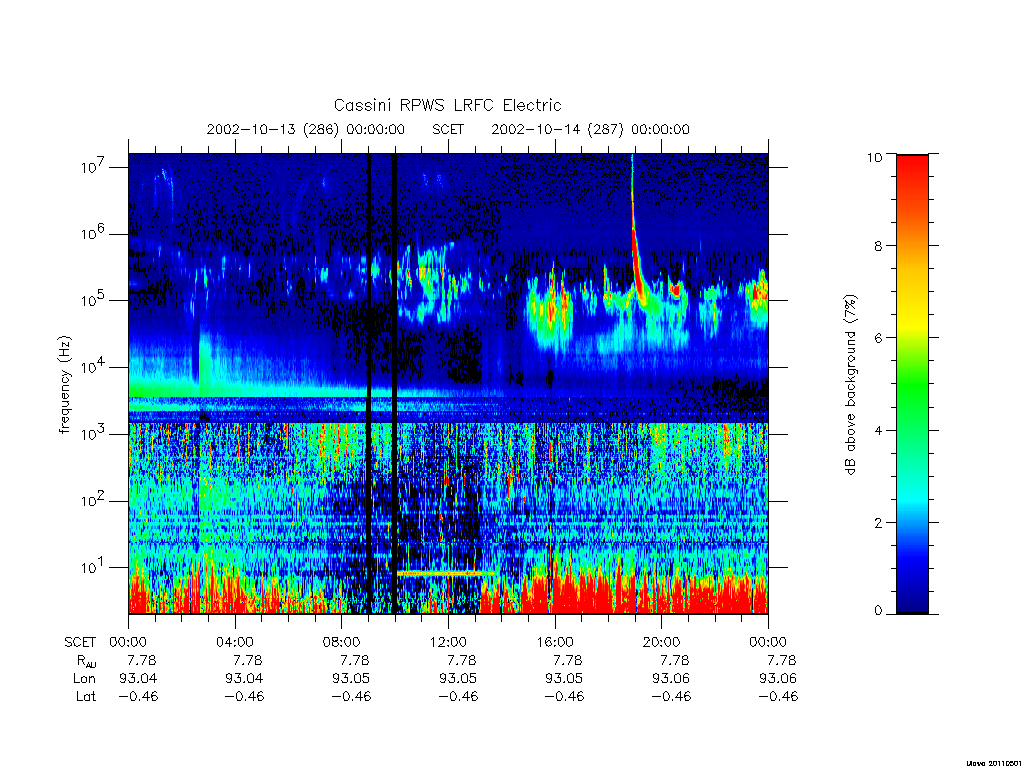Click the Lat value -0.46 under 16:00
The width and height of the screenshot is (1024, 768).
564,696
